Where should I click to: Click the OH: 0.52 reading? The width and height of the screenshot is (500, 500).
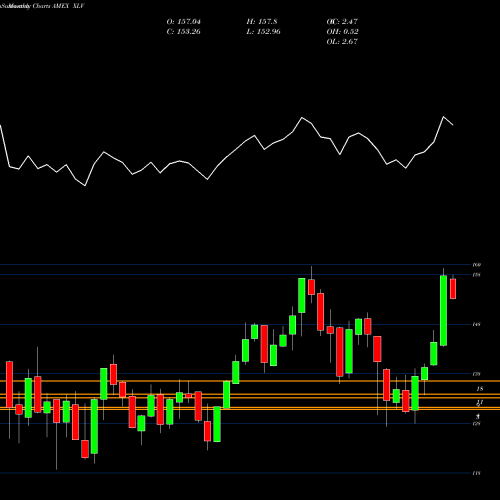pos(342,32)
